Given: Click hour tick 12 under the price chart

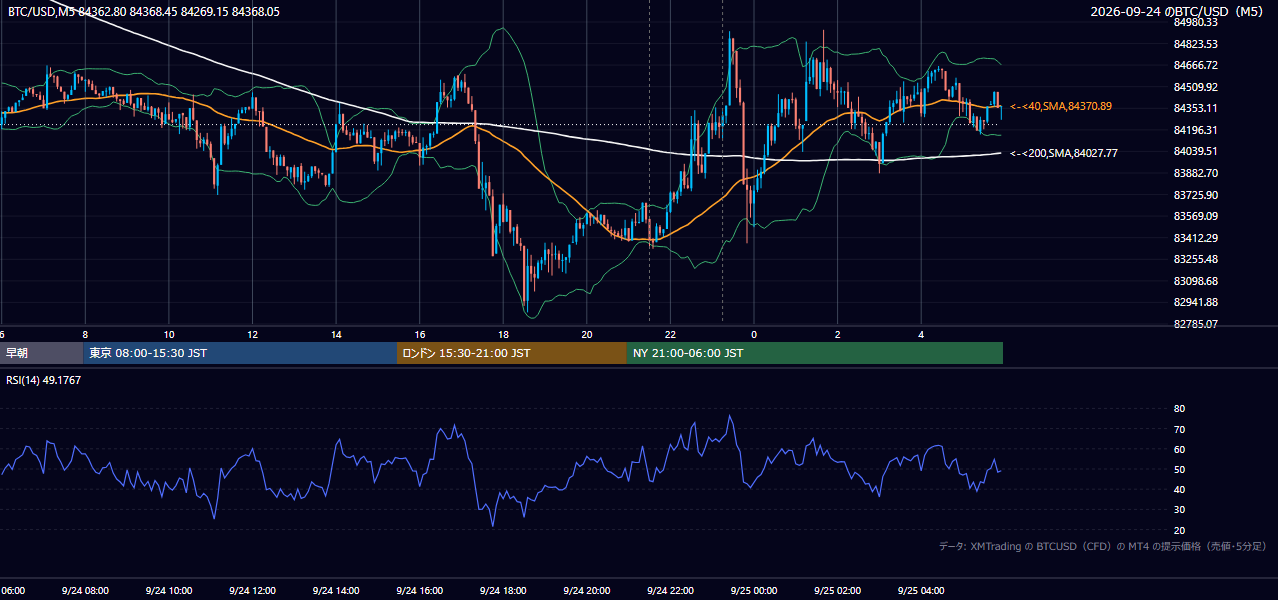Looking at the screenshot, I should pos(252,334).
